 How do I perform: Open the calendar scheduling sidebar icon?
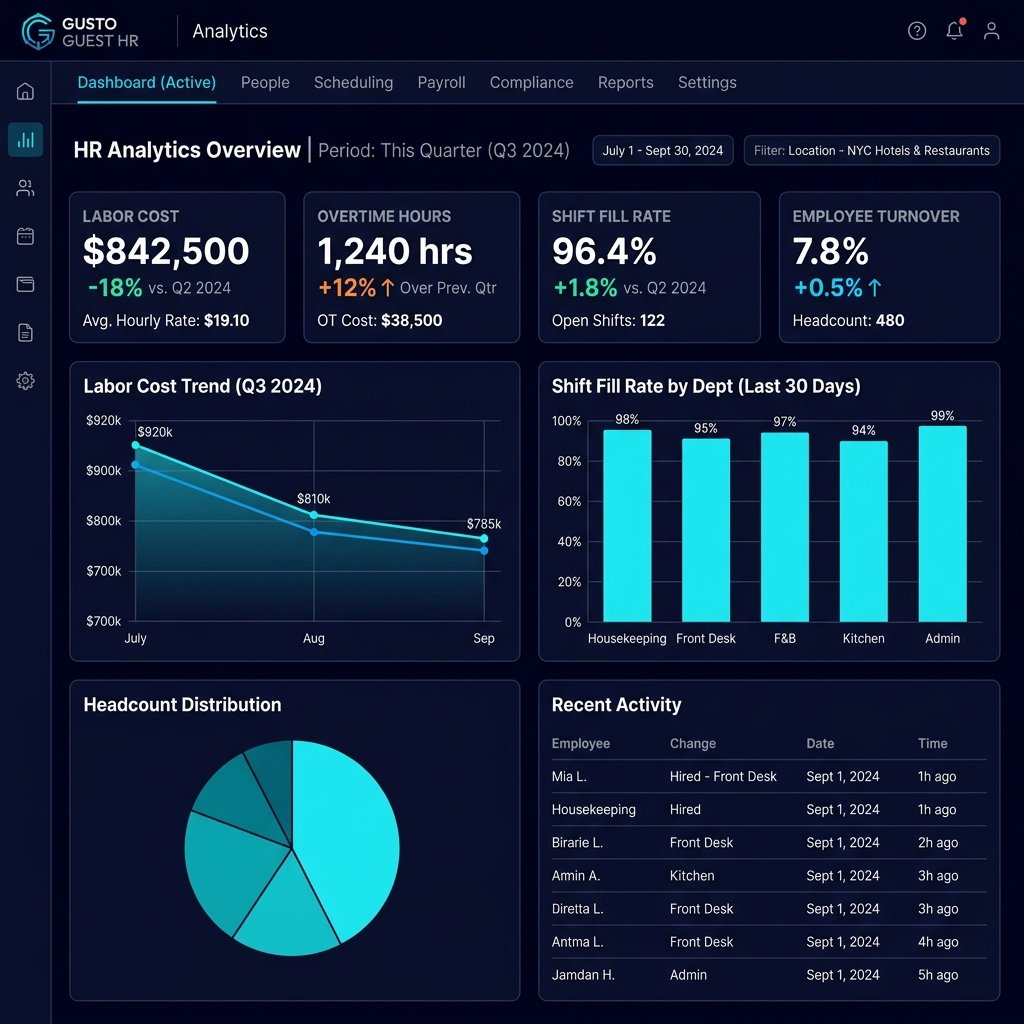[x=25, y=236]
